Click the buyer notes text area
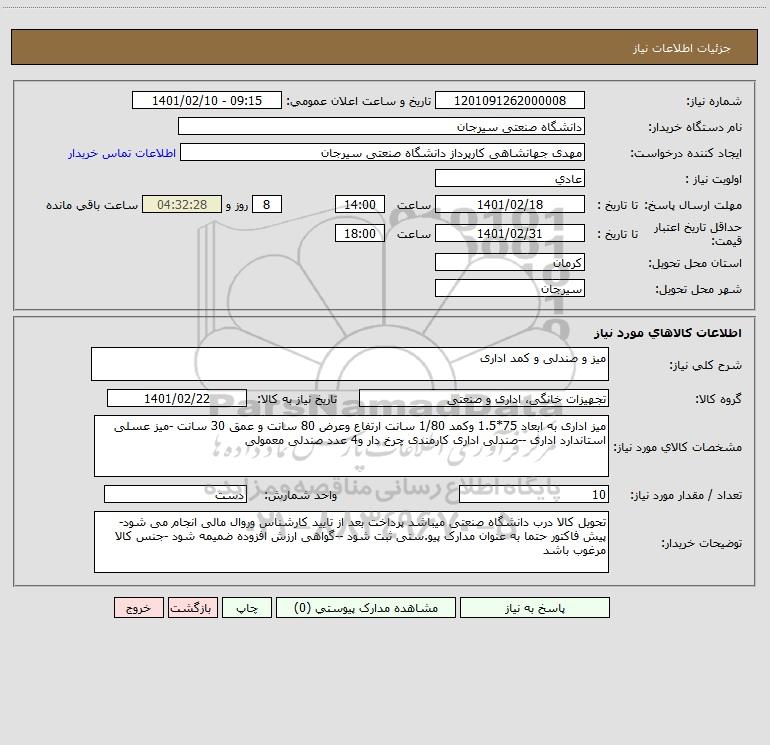 pyautogui.click(x=351, y=542)
